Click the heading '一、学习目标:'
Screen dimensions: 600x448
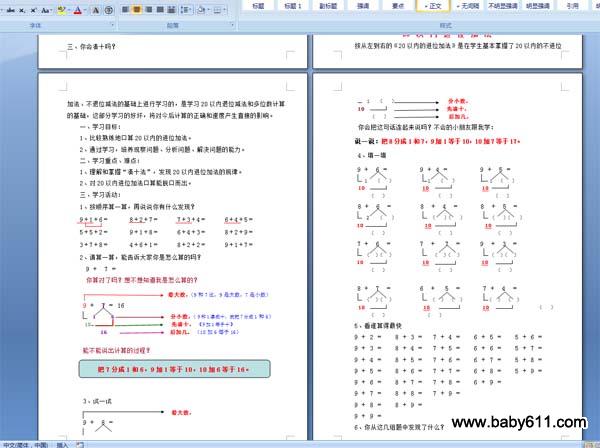[100, 127]
